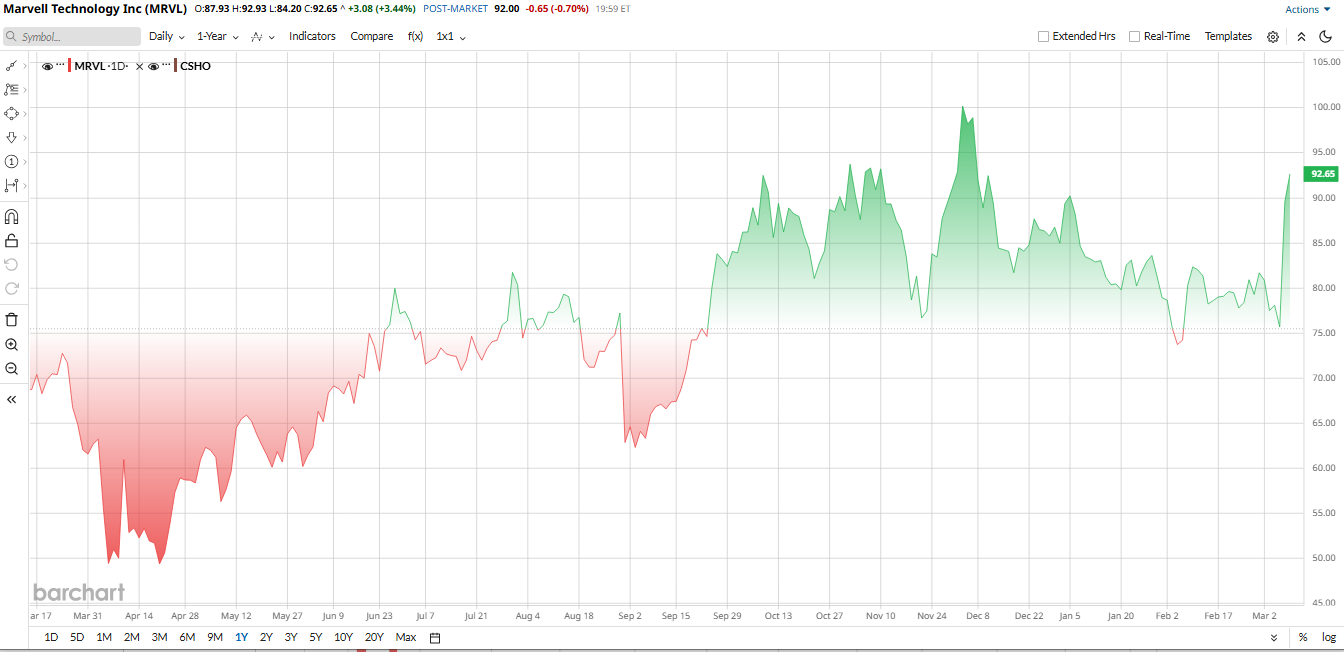
Task: Click the brown CSHO color bar
Action: [x=177, y=66]
